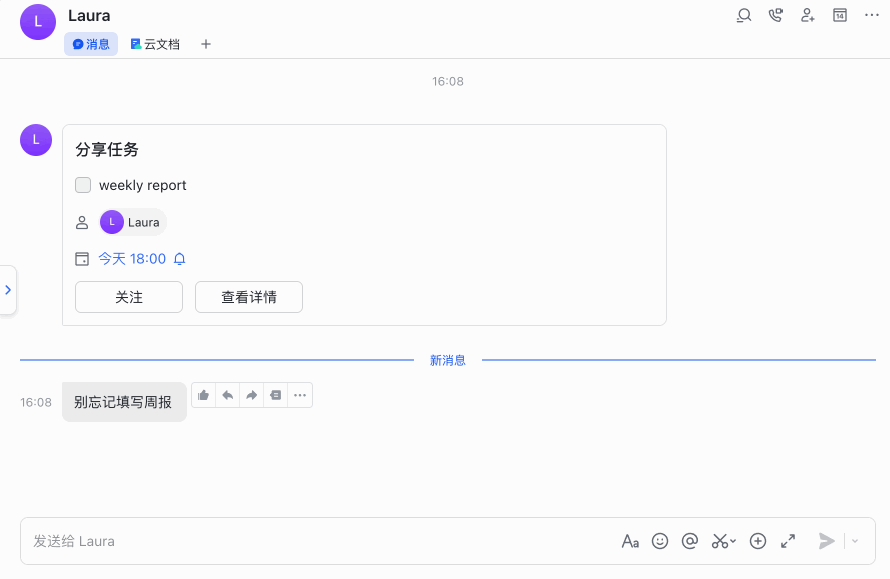Image resolution: width=890 pixels, height=579 pixels.
Task: Open more message actions menu
Action: pyautogui.click(x=300, y=395)
